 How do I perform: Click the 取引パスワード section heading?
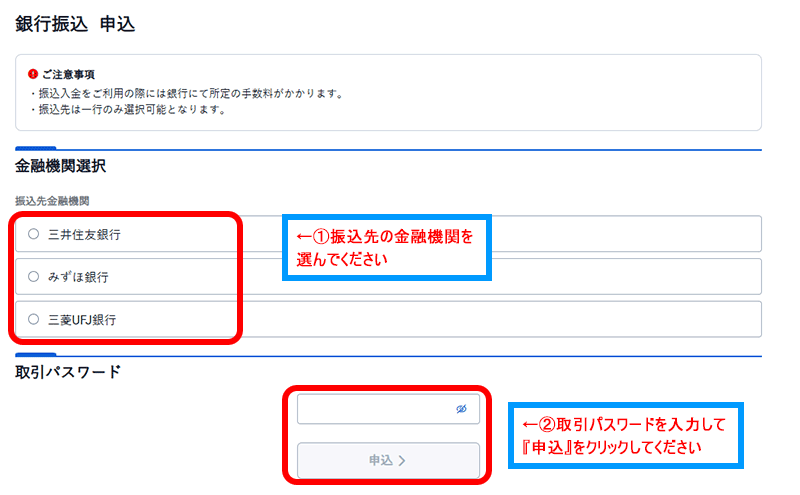[68, 372]
